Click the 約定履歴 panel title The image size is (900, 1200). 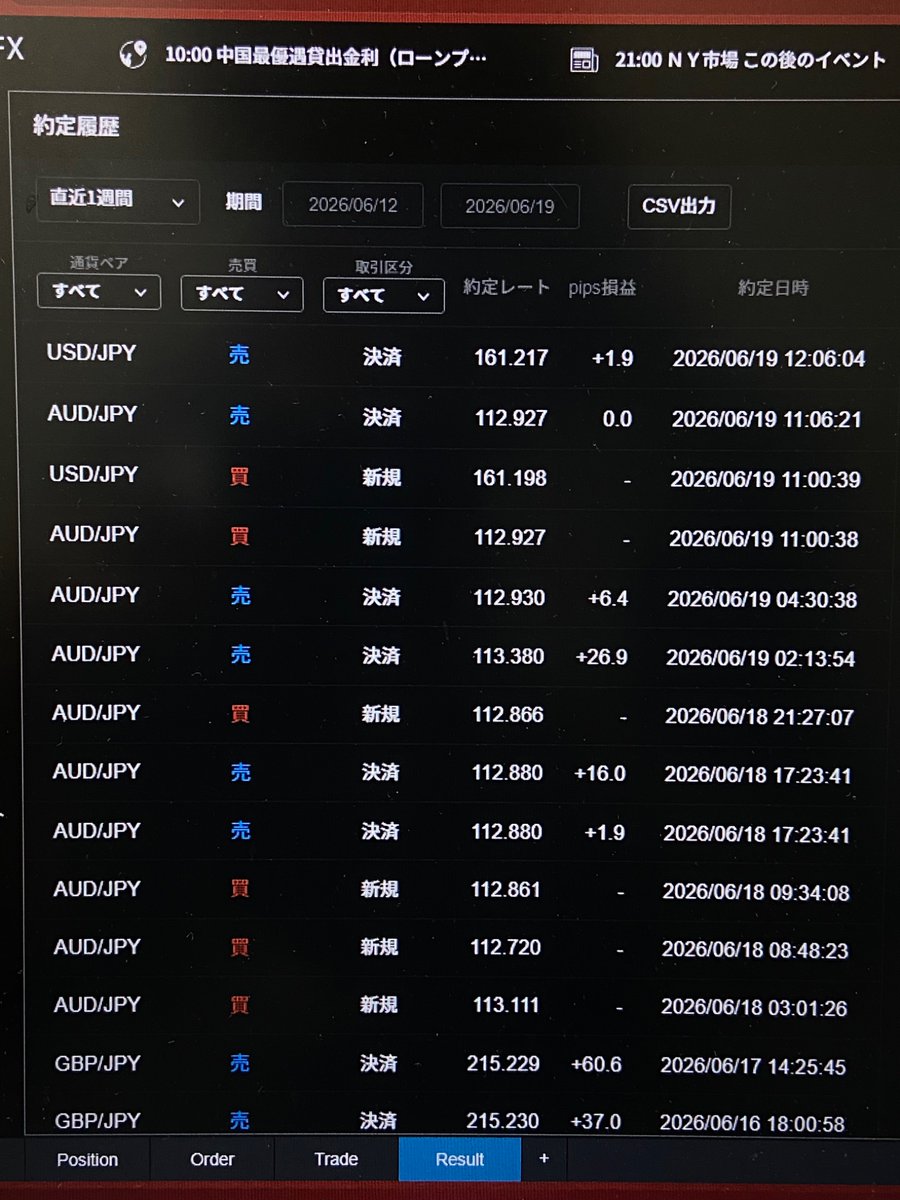(77, 127)
